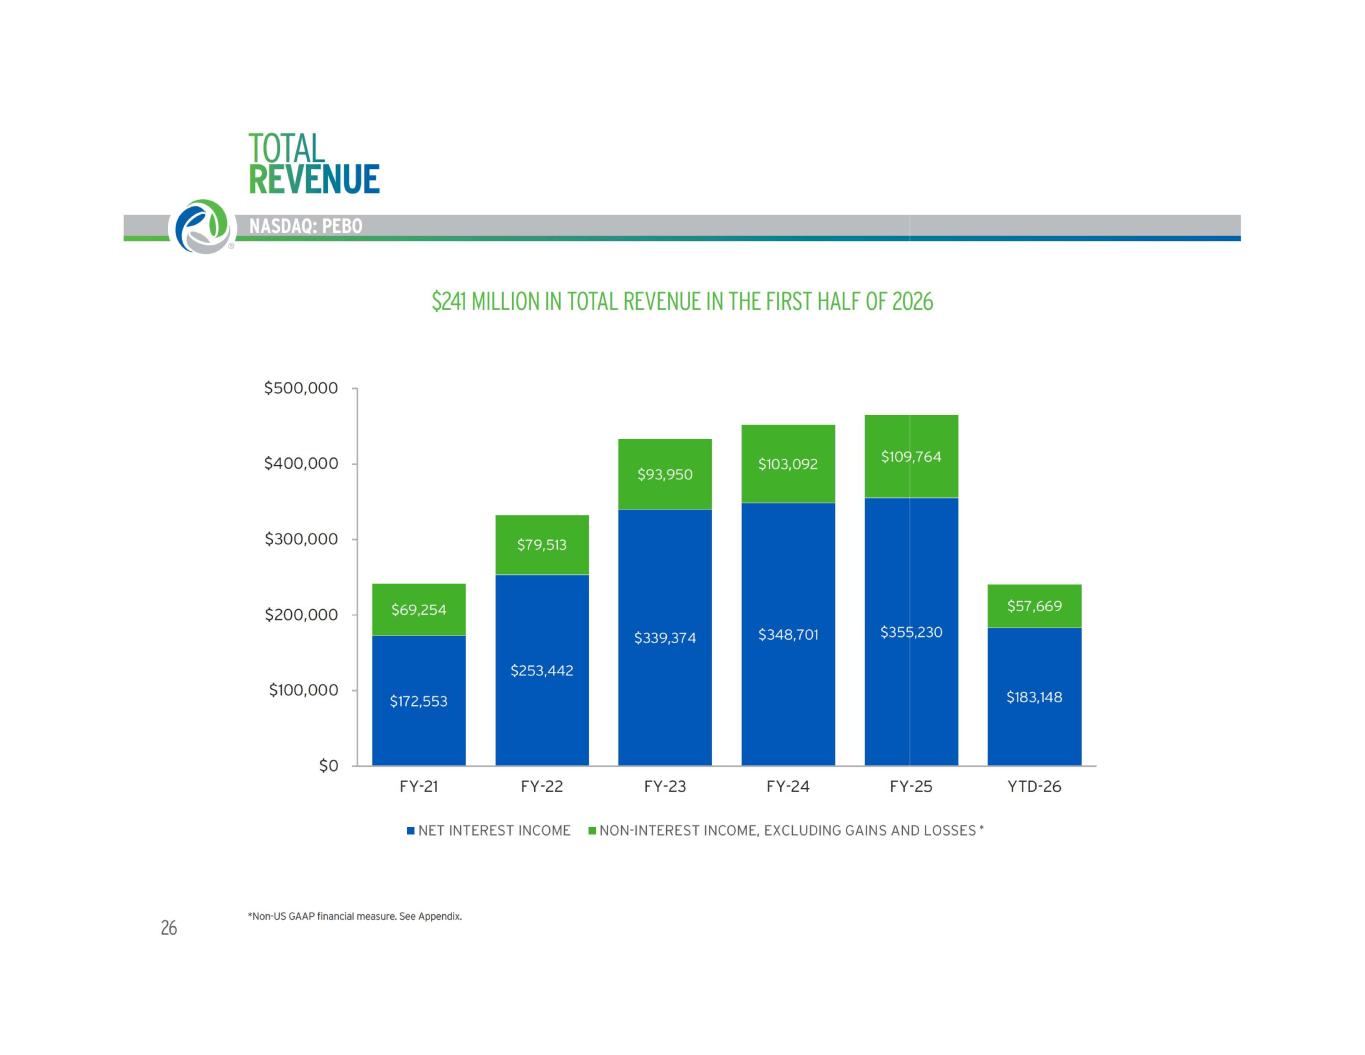Click the FY-22 blue bar $253,442
1365x1055 pixels.
tap(542, 670)
